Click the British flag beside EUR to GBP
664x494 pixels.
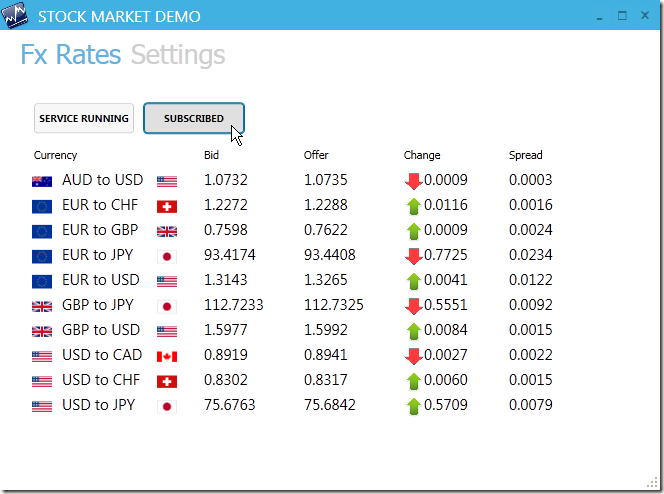click(x=167, y=231)
